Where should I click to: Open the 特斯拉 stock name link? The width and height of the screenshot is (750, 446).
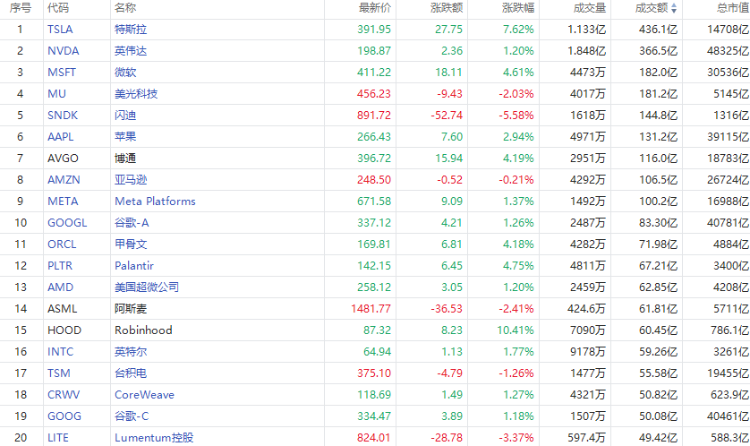click(x=131, y=29)
